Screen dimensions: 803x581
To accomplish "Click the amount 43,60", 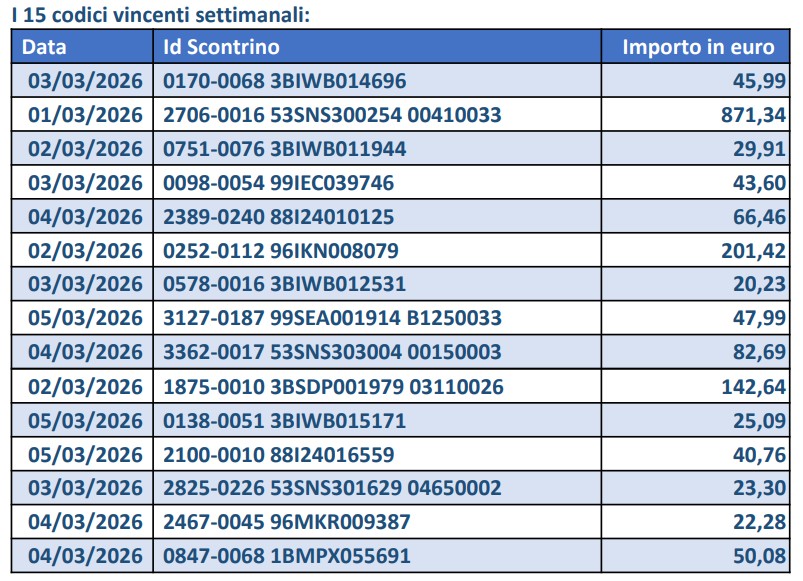I will [x=759, y=183].
